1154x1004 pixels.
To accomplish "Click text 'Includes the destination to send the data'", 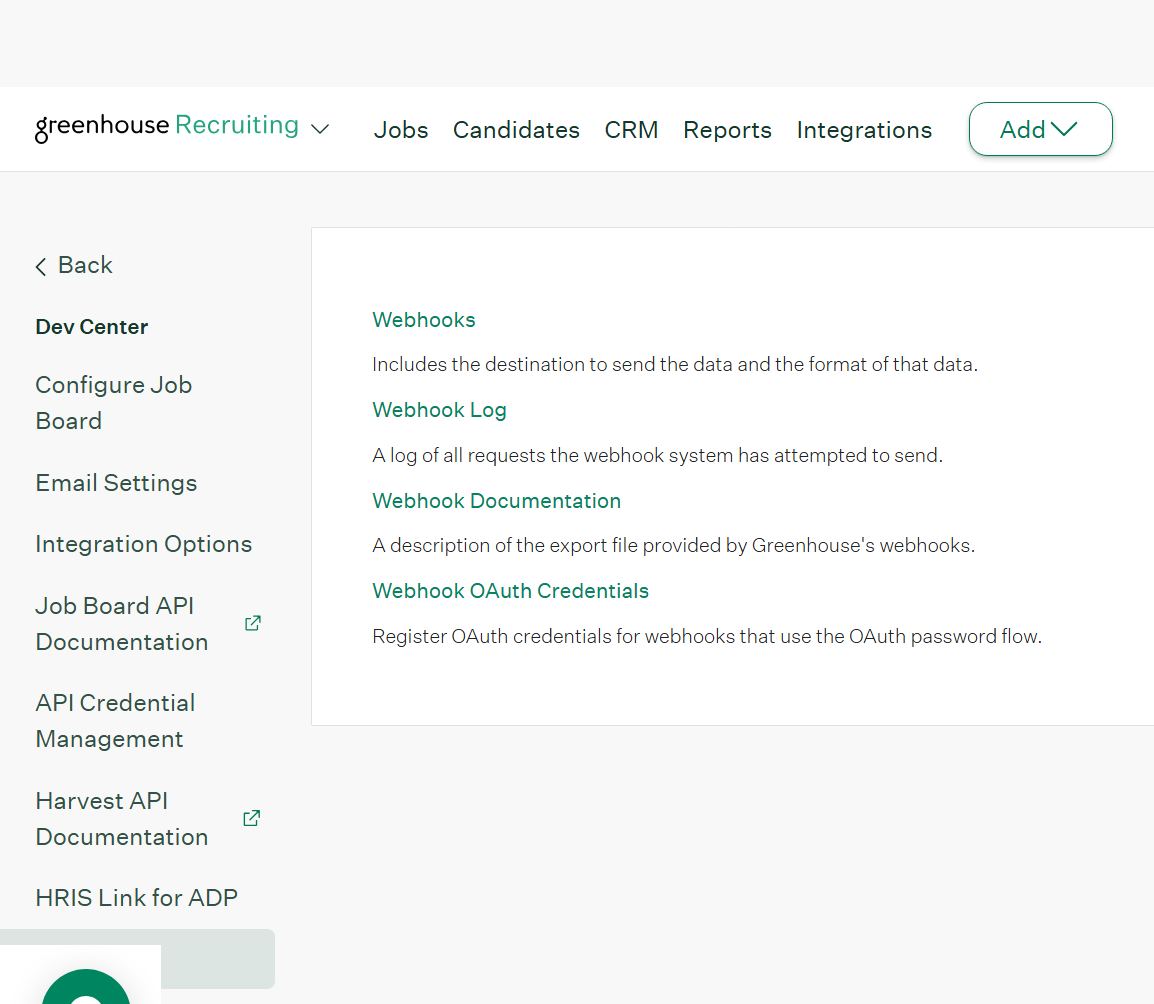I will [x=553, y=364].
